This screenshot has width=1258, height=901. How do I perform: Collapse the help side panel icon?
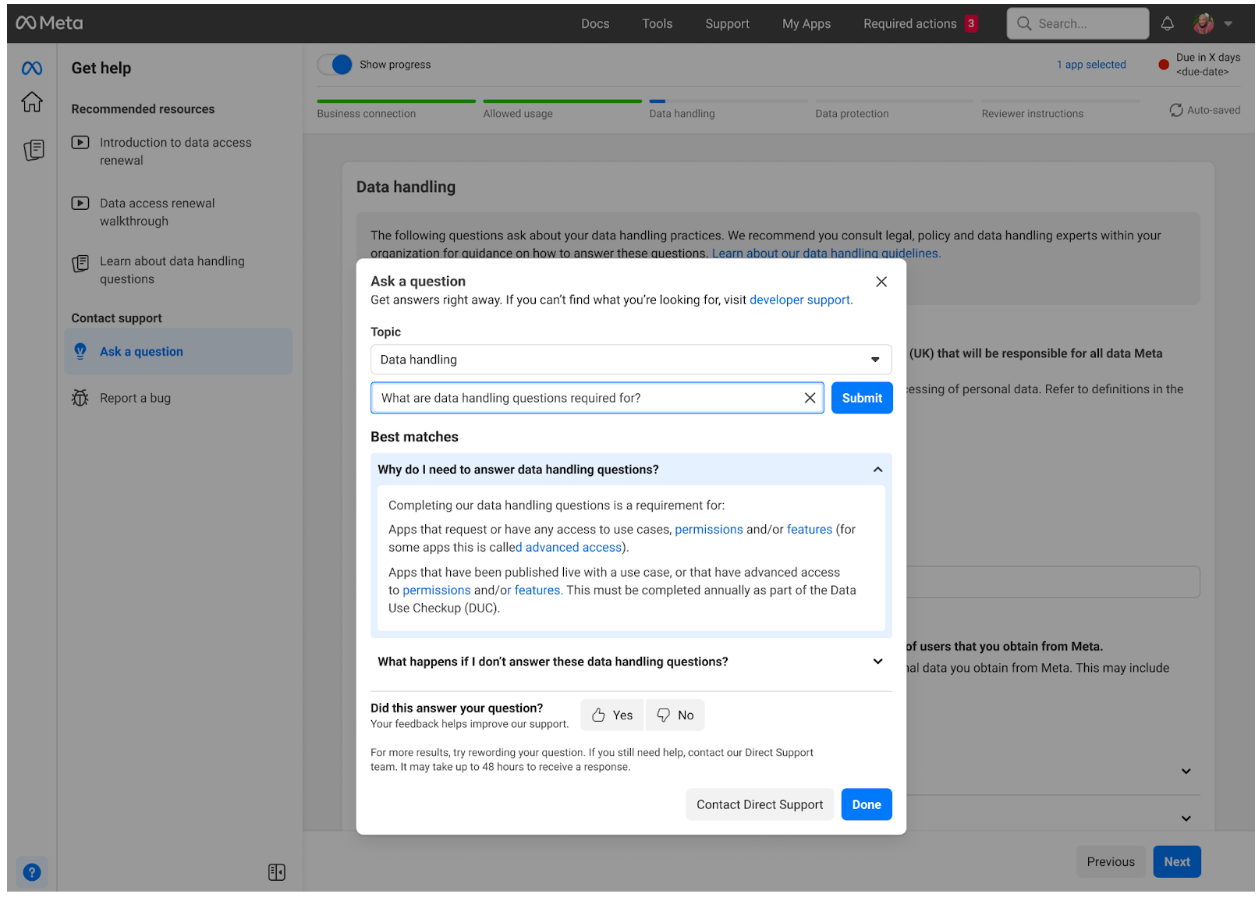click(277, 872)
